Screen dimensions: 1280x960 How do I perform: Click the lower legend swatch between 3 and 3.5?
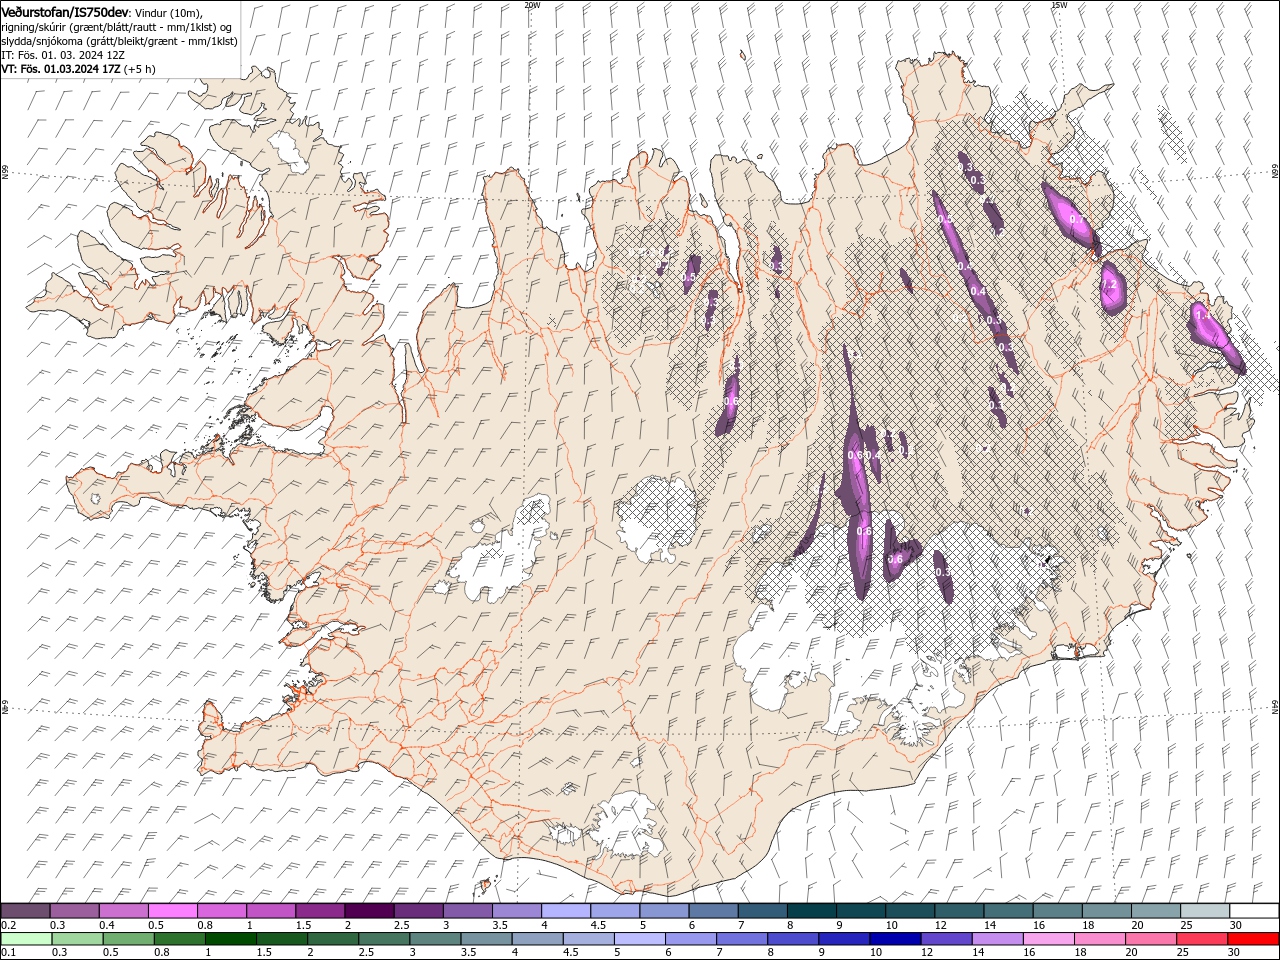[435, 939]
